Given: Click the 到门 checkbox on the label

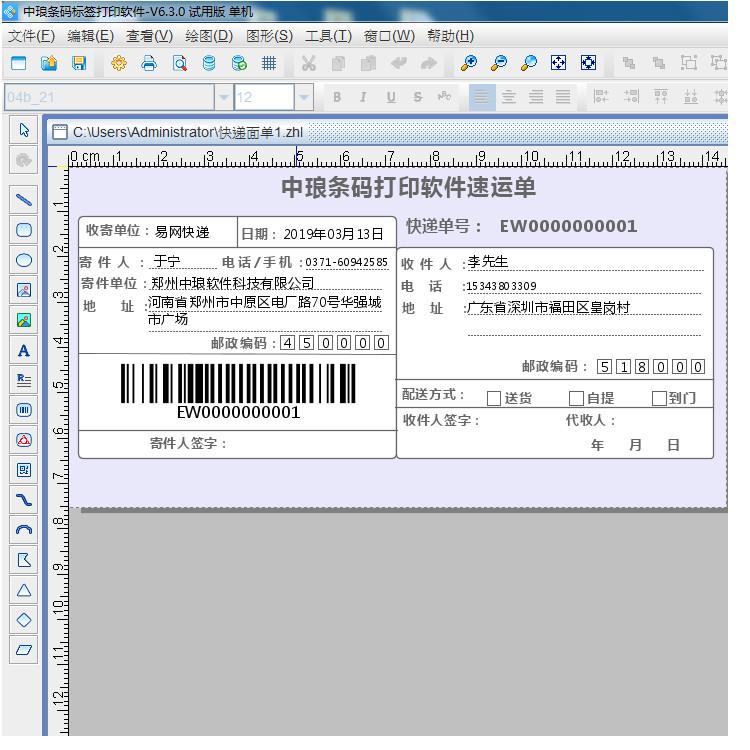Looking at the screenshot, I should [659, 398].
